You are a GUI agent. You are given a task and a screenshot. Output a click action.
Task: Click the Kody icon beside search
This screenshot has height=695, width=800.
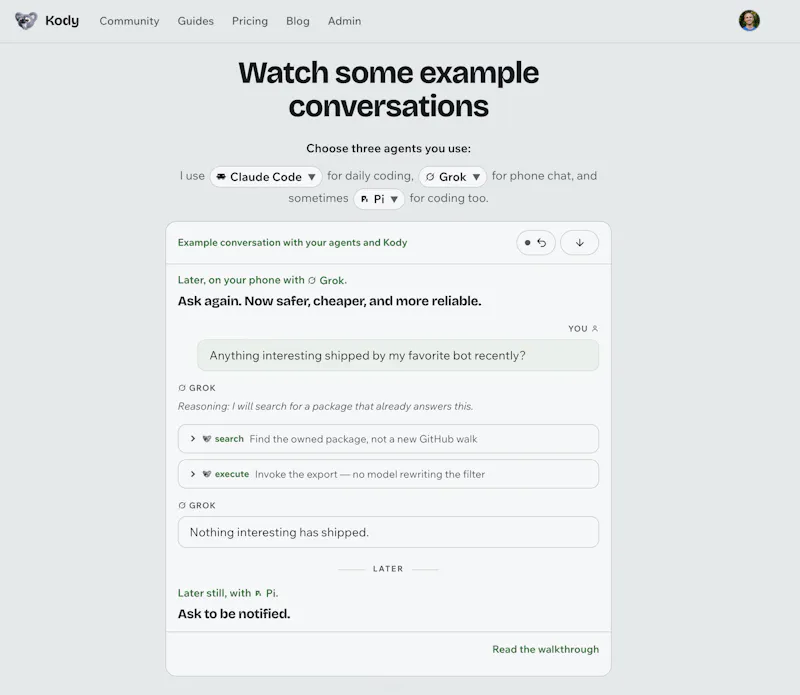207,439
